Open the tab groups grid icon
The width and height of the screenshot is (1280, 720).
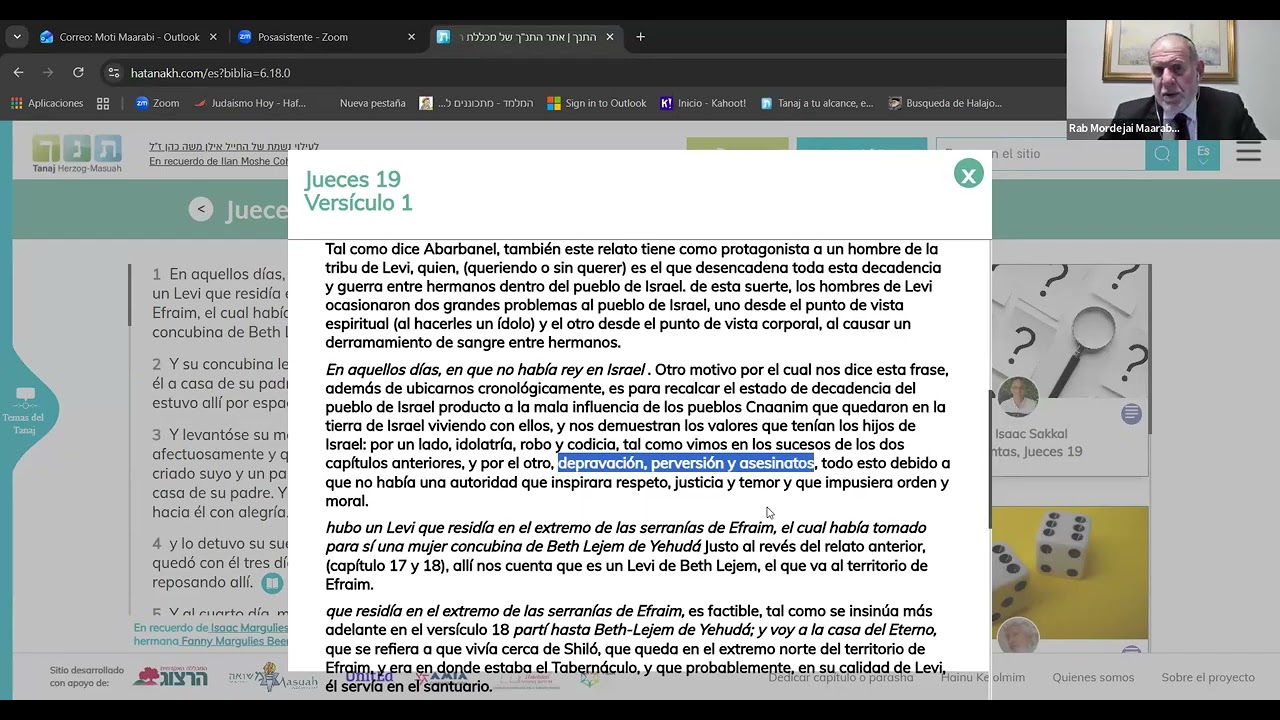[x=103, y=103]
